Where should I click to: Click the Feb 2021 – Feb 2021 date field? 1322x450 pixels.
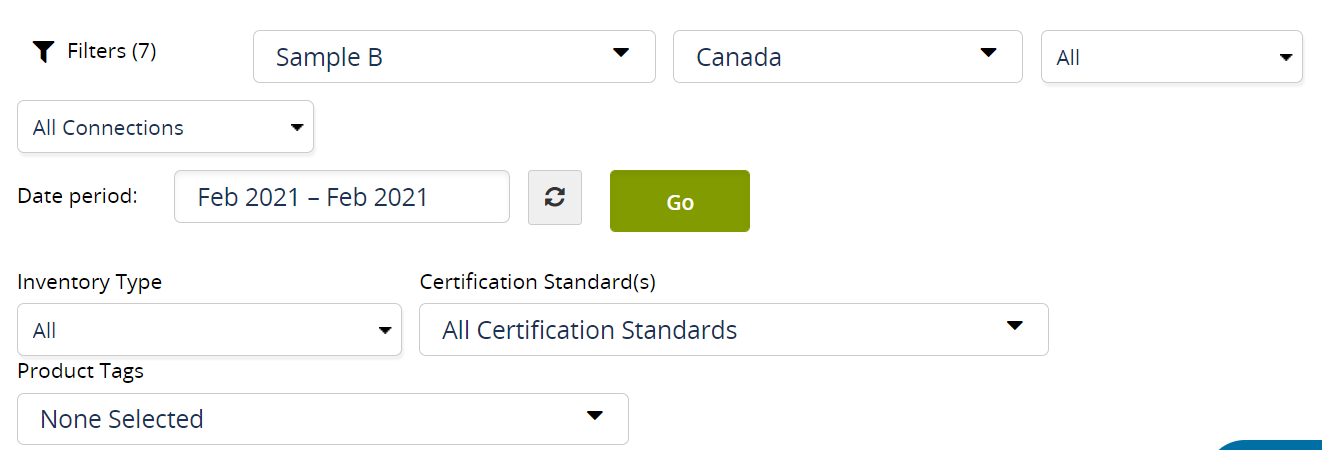tap(341, 197)
